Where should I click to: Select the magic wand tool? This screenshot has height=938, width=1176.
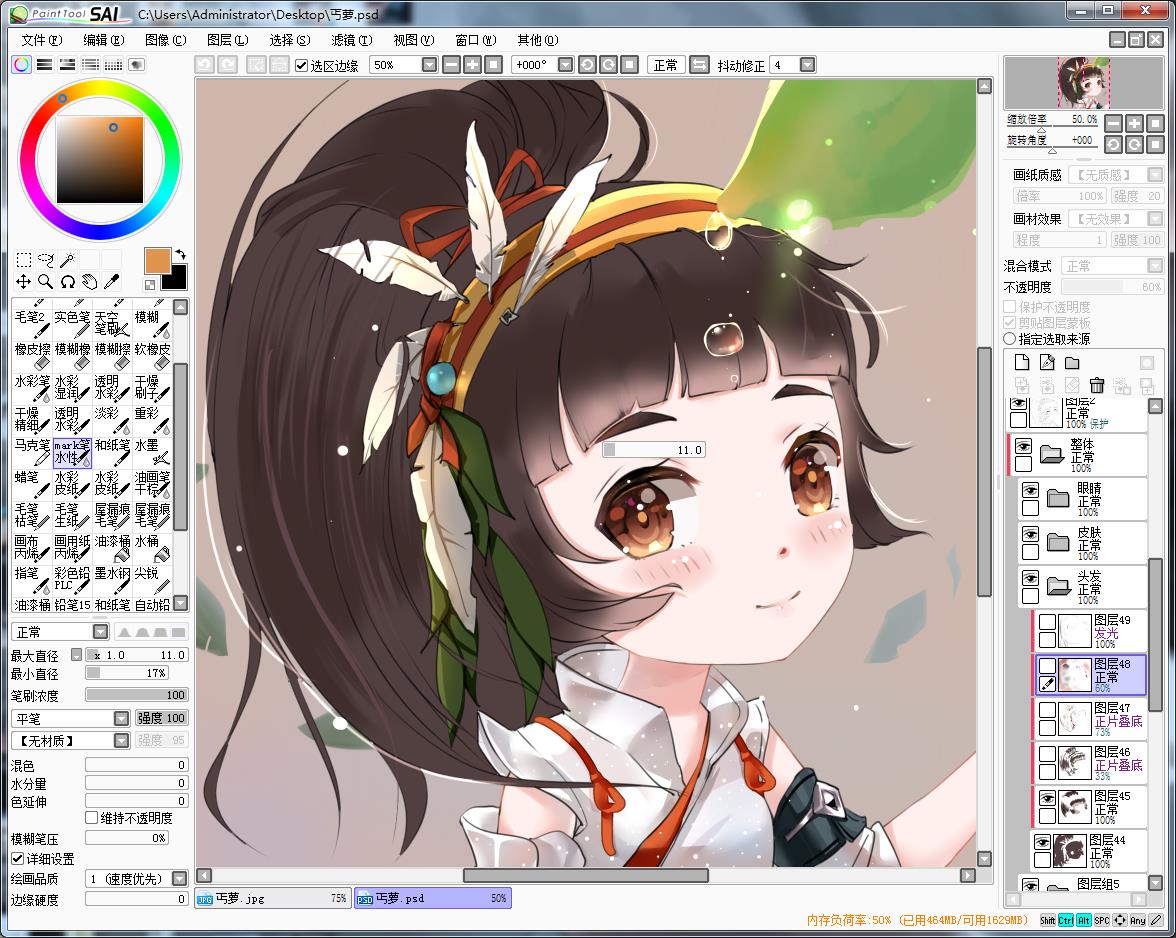pos(68,259)
